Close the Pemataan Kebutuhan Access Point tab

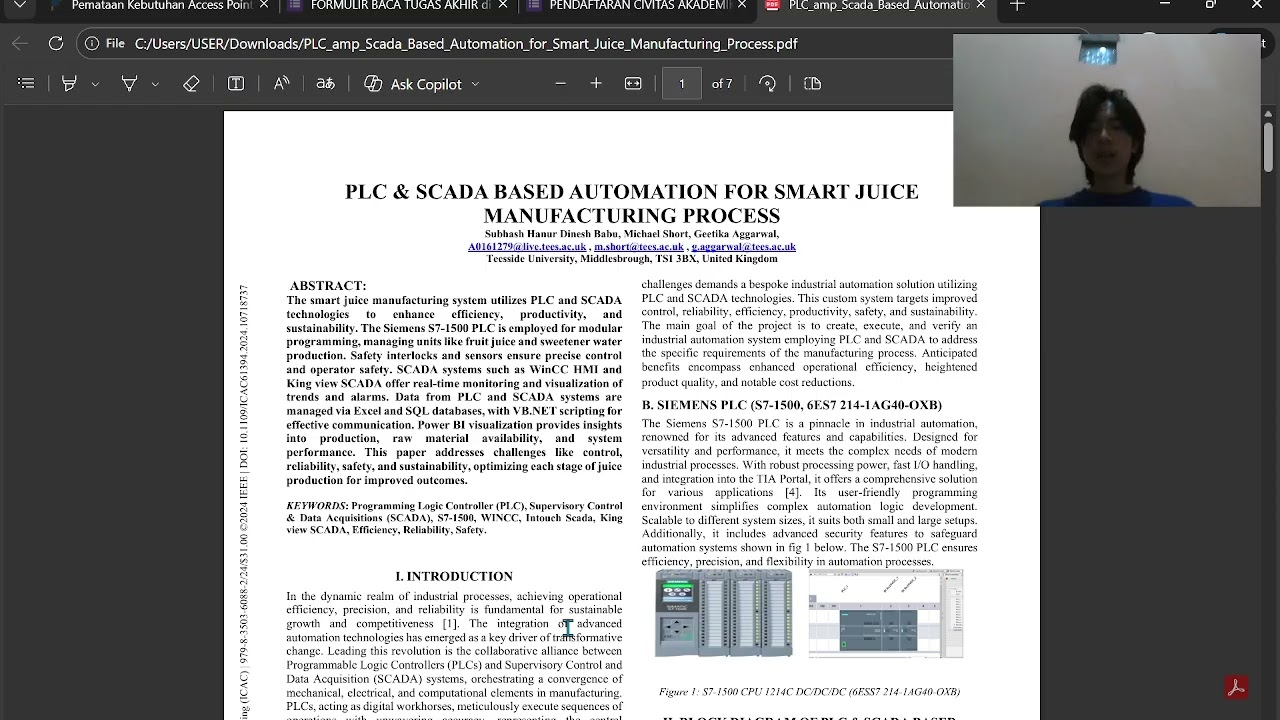pyautogui.click(x=264, y=5)
